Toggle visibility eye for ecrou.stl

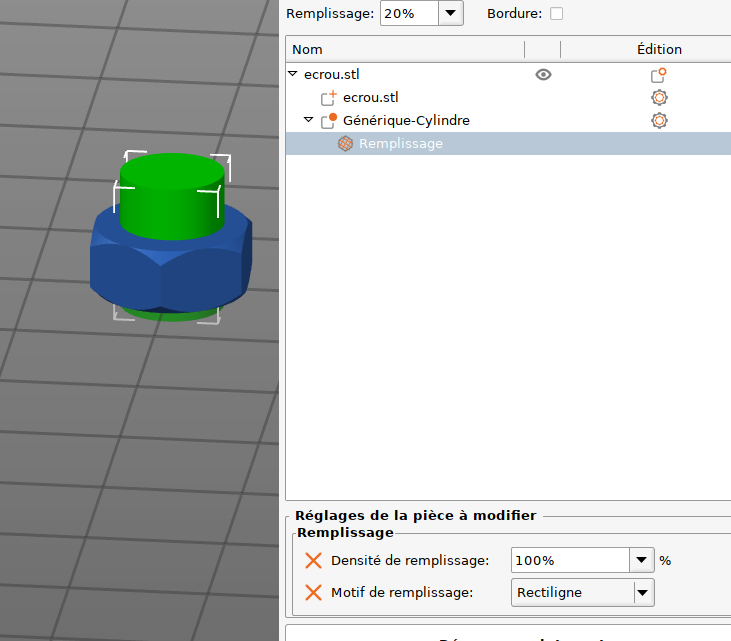543,75
